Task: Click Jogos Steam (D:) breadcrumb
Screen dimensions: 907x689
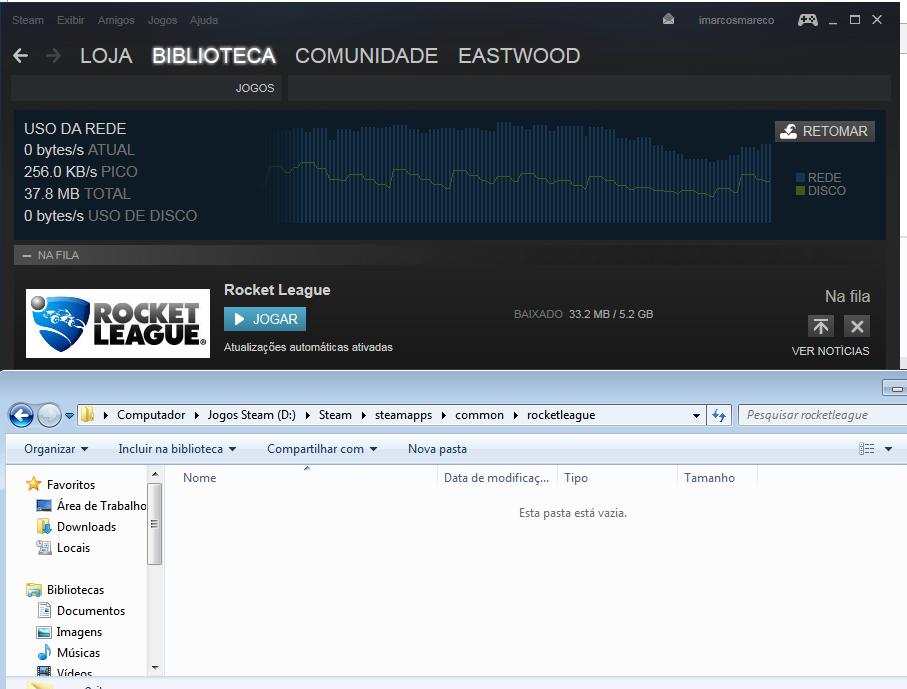Action: point(252,415)
